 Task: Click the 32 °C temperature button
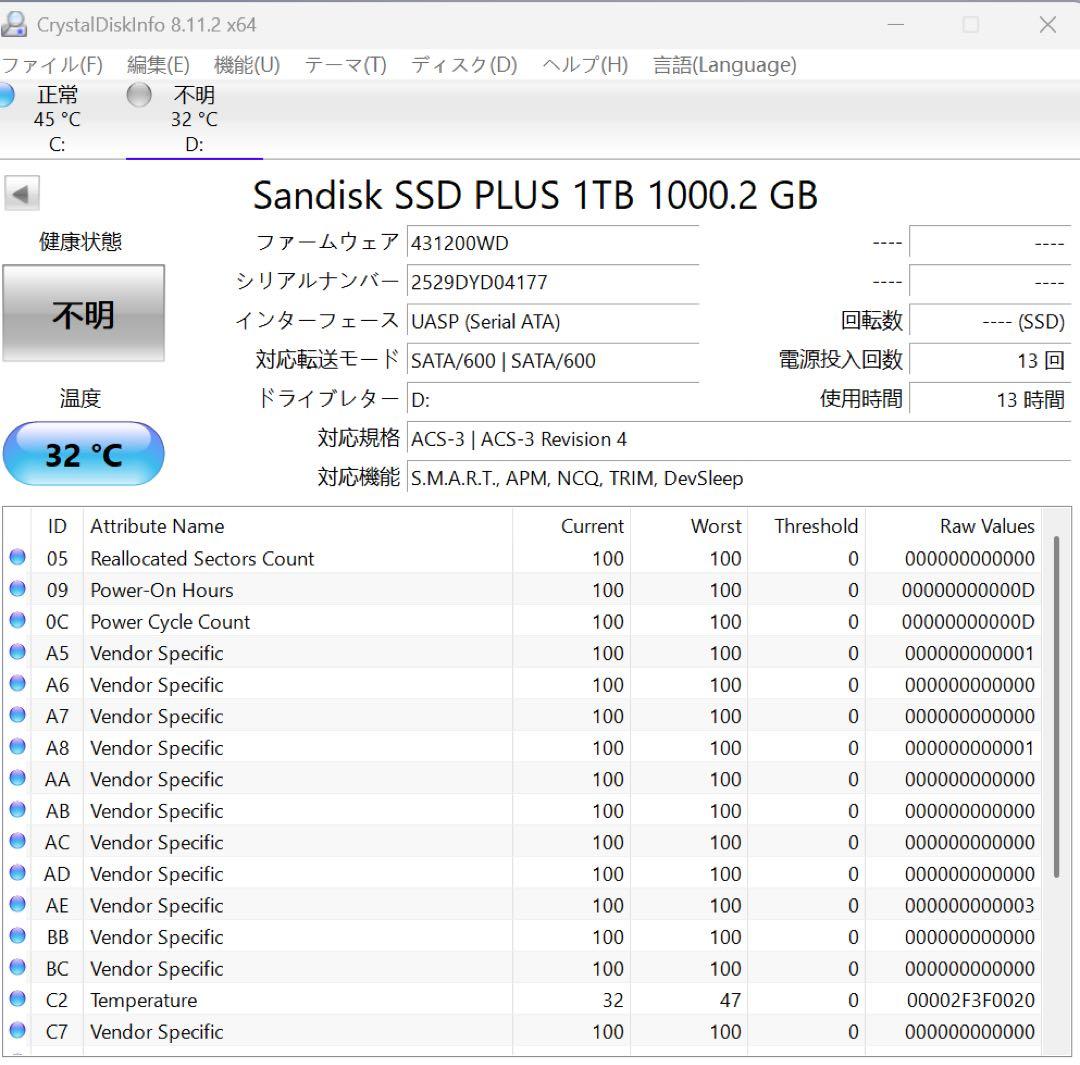click(83, 454)
